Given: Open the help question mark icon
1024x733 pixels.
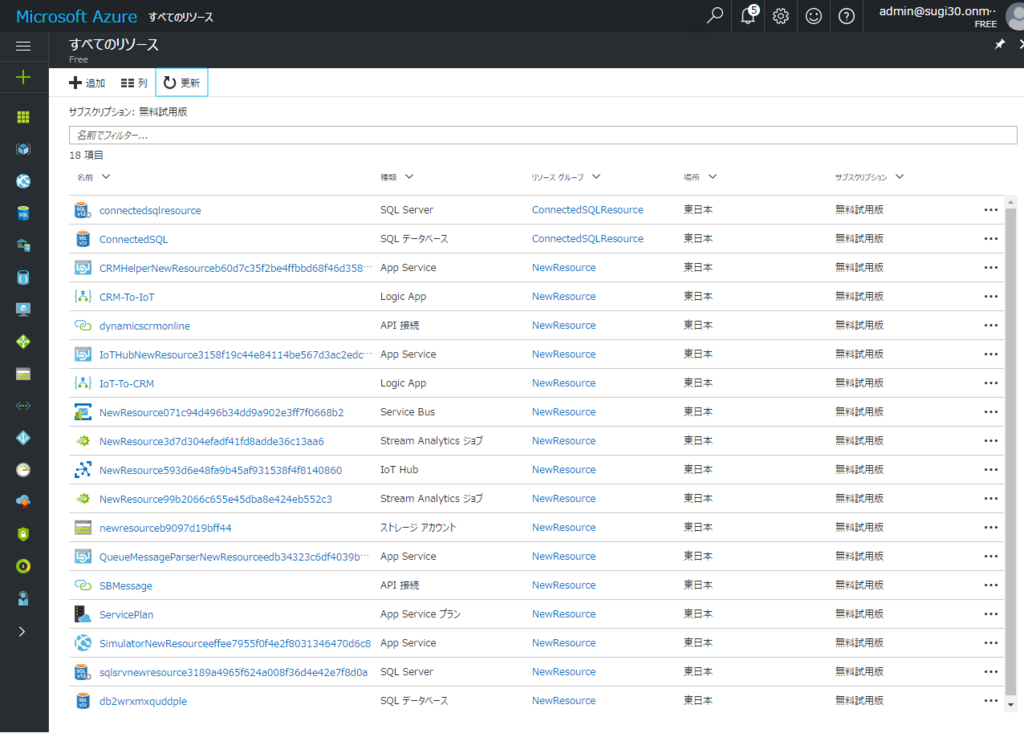Looking at the screenshot, I should [846, 16].
